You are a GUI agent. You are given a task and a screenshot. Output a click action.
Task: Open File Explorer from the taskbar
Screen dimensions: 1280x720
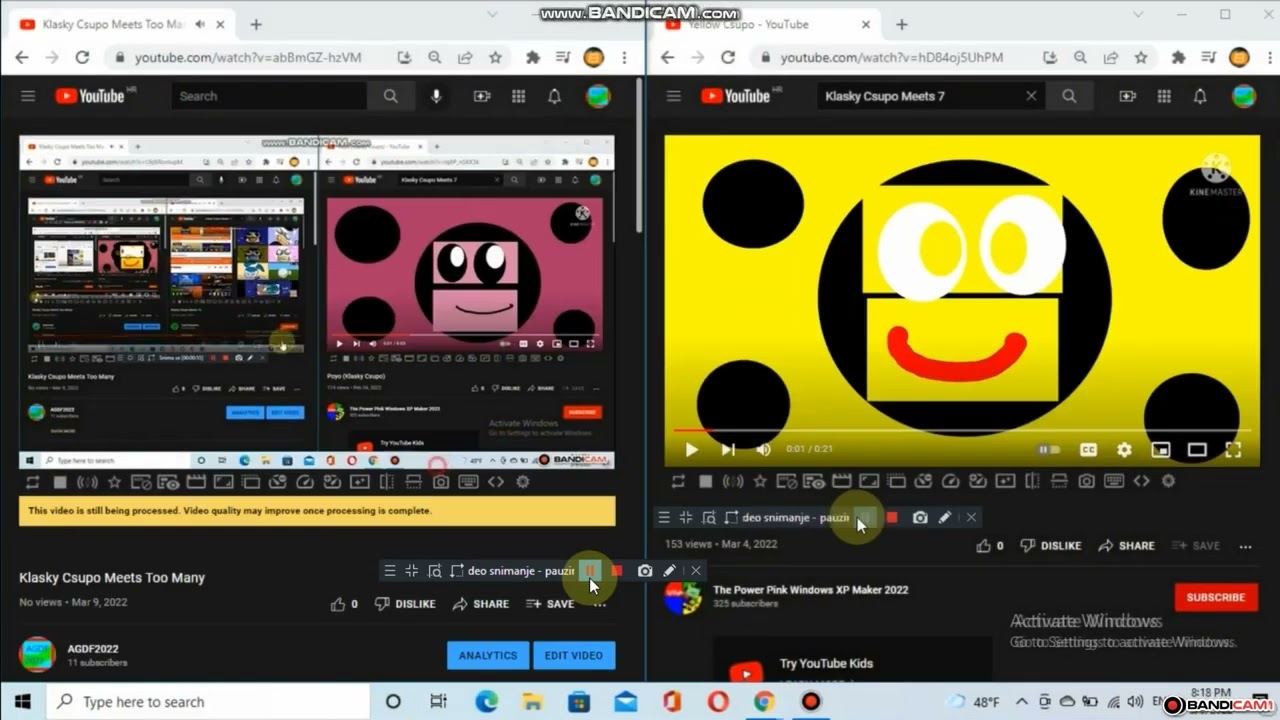coord(532,702)
